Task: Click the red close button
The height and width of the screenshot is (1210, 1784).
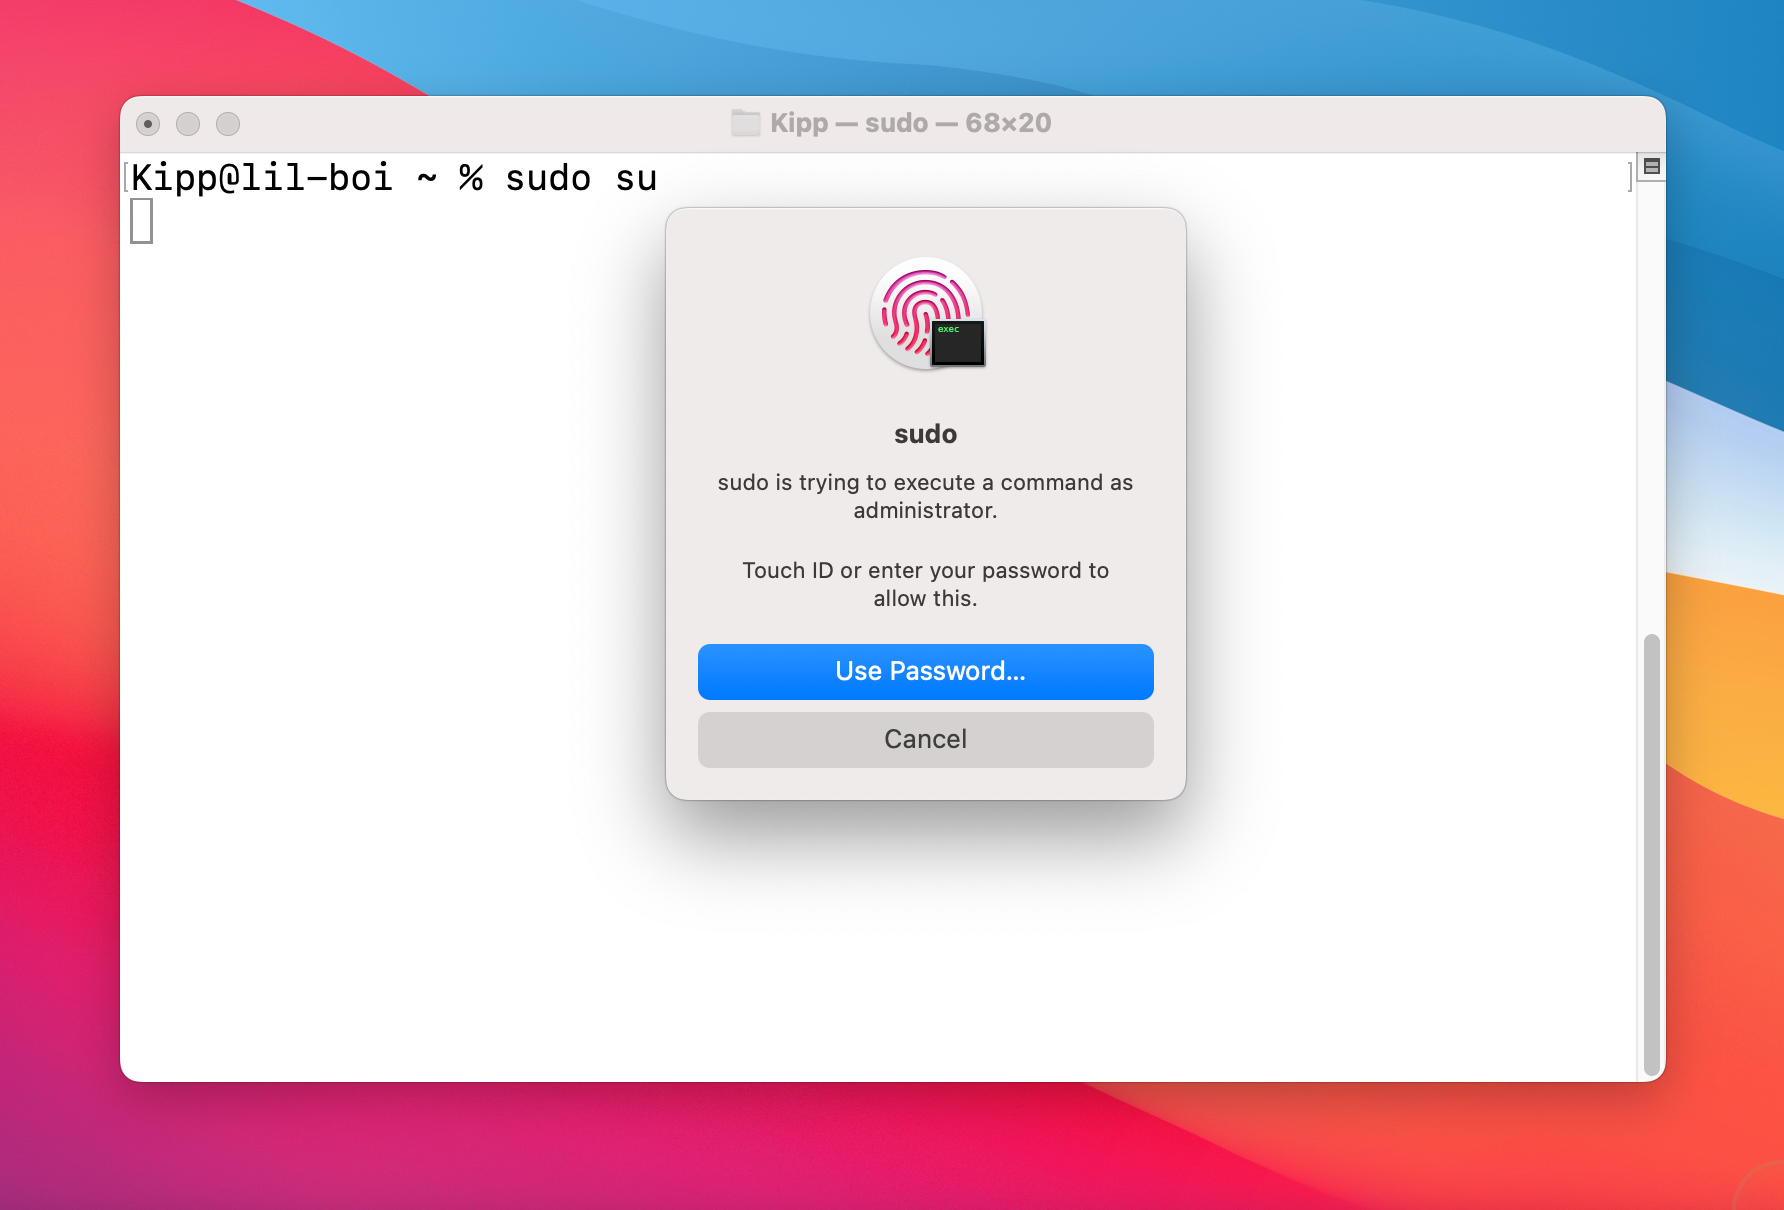Action: click(148, 124)
